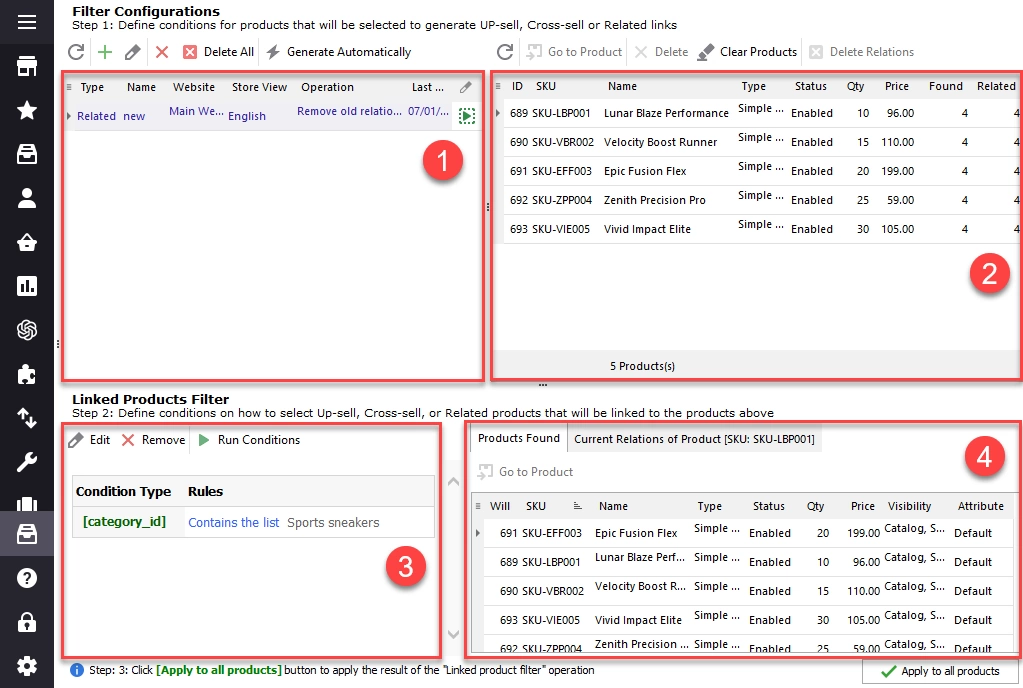Open the wrench tools sidebar icon
The width and height of the screenshot is (1023, 688).
(27, 462)
